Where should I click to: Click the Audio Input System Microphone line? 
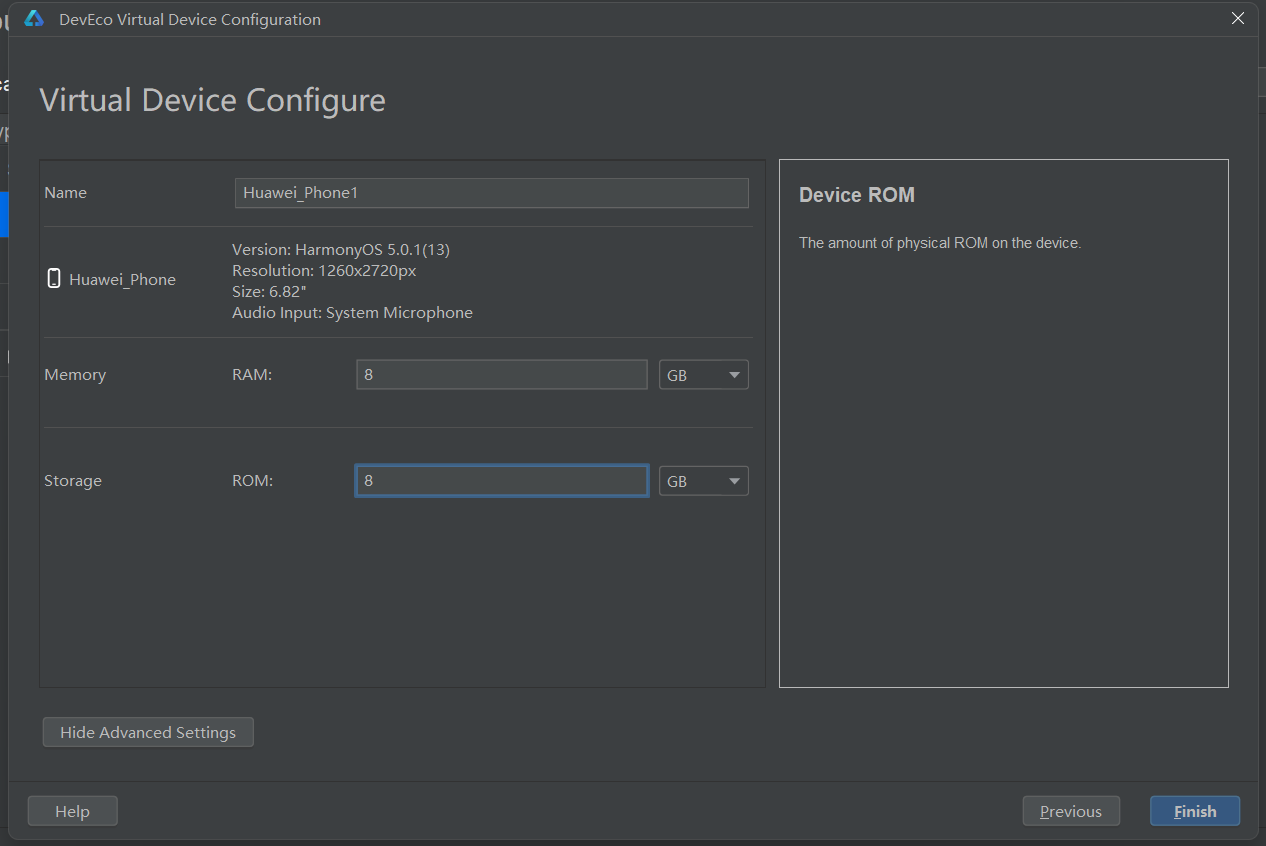(x=352, y=313)
